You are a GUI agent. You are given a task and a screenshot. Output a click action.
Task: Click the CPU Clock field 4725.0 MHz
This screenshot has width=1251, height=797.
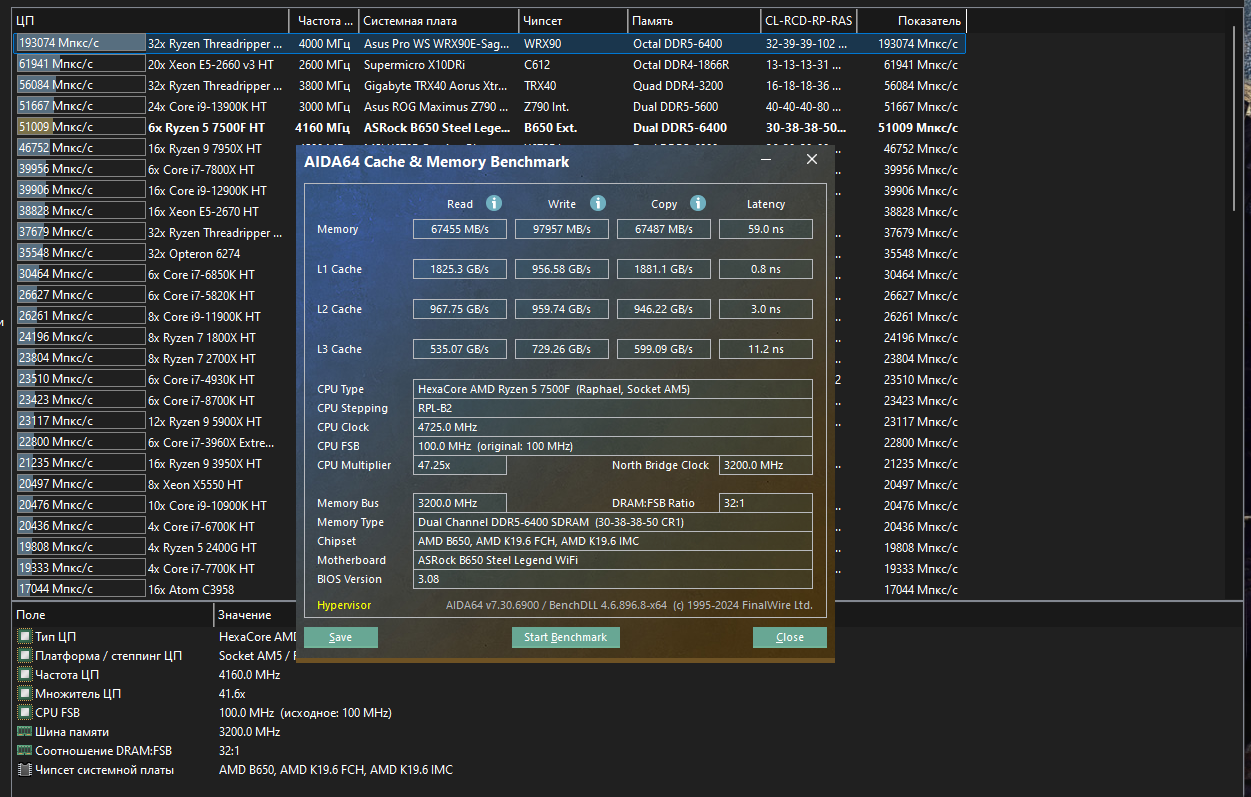pos(613,427)
